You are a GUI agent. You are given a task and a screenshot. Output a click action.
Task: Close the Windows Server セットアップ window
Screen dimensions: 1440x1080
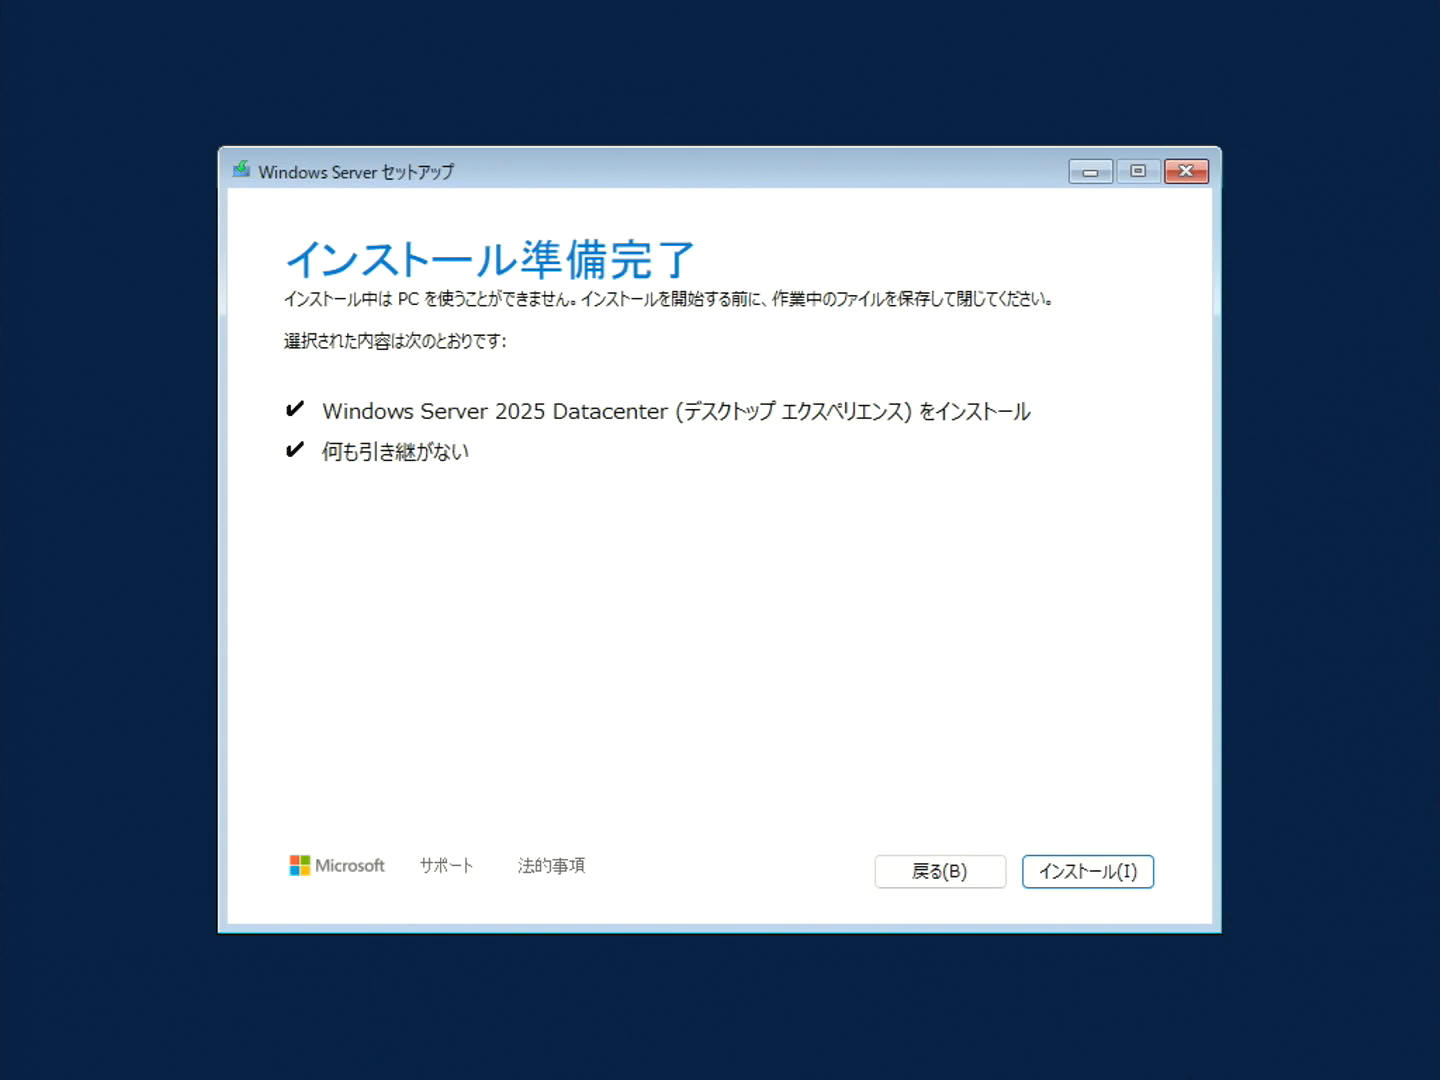click(1186, 172)
